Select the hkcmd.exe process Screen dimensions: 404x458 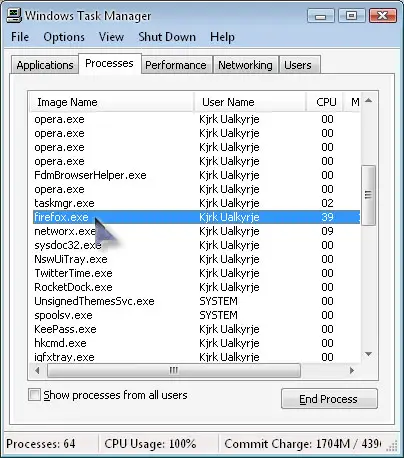(x=197, y=343)
